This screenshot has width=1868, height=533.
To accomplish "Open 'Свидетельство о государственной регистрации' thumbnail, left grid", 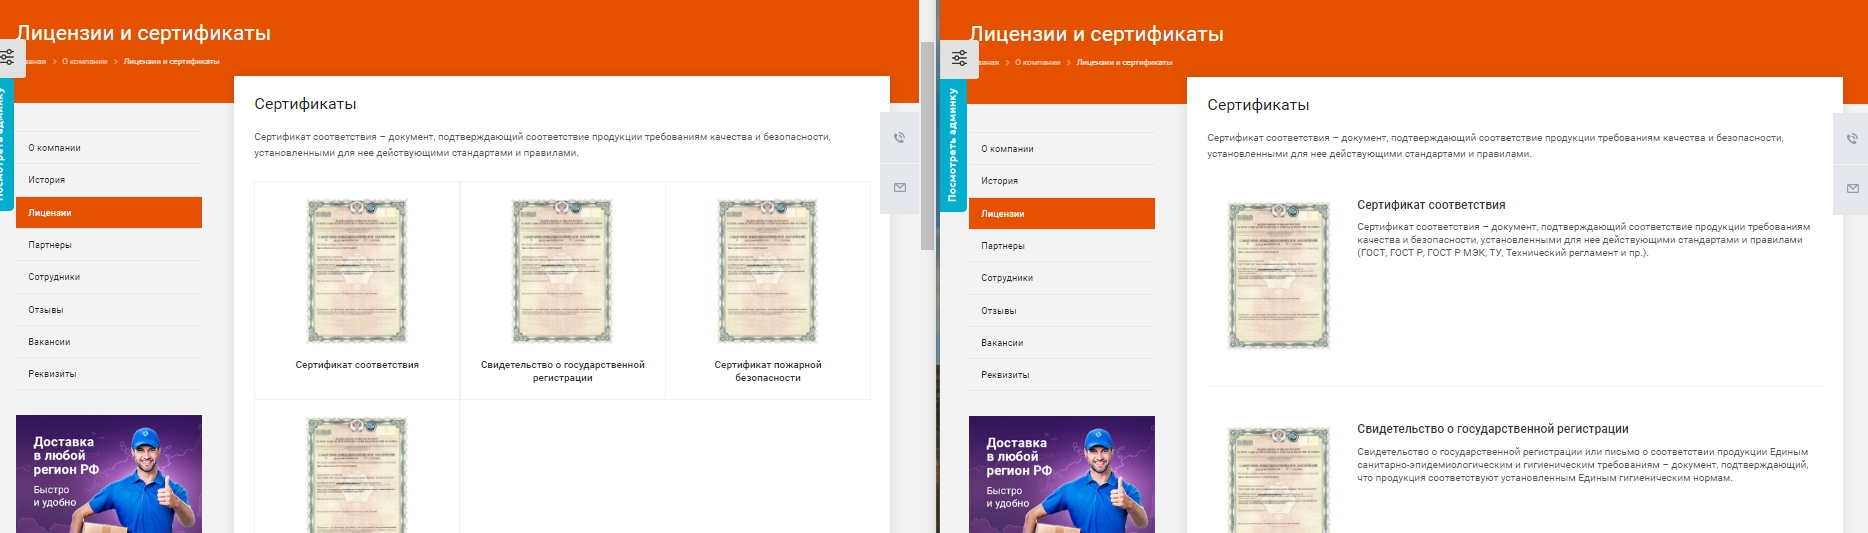I will [x=563, y=271].
